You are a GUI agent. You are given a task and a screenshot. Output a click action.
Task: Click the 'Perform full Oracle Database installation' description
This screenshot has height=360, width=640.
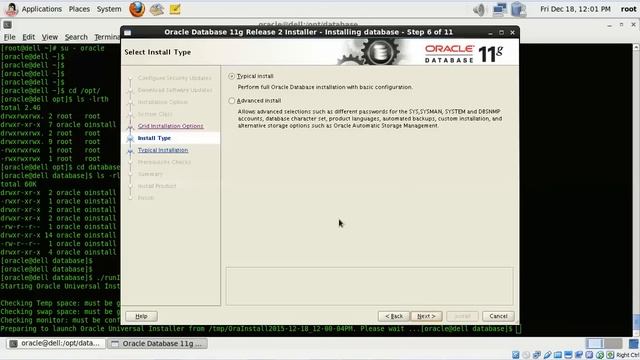click(325, 87)
